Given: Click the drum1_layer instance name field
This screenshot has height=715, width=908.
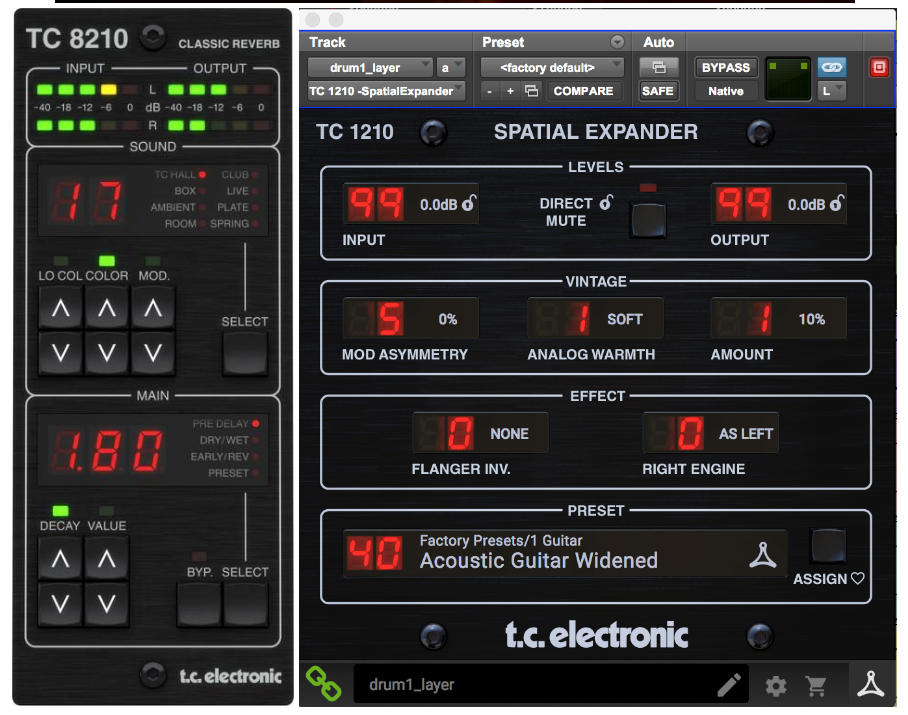Looking at the screenshot, I should click(550, 684).
